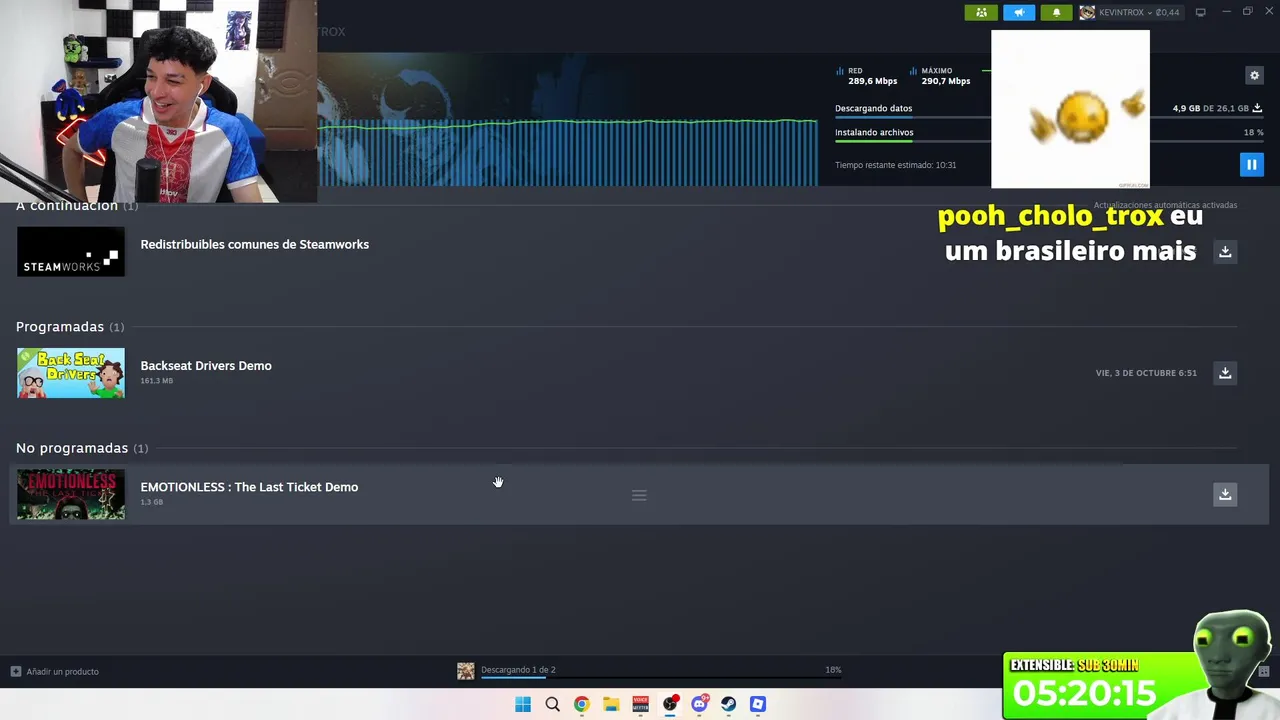Click the downloading game icon in status bar
Viewport: 1280px width, 720px height.
click(466, 671)
